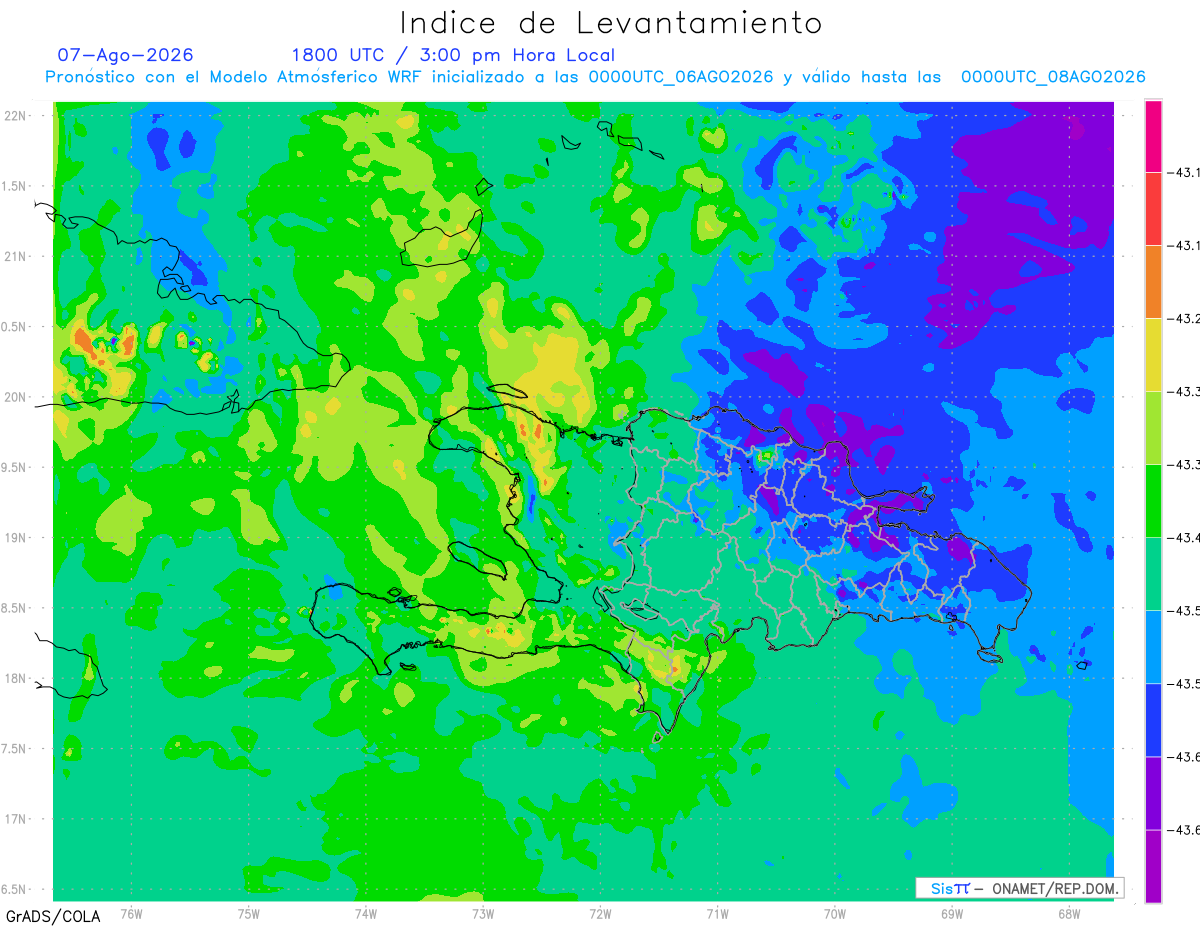Click the 'ONAMET/REP.DOM.' source label box
The height and width of the screenshot is (927, 1200).
pos(1019,888)
